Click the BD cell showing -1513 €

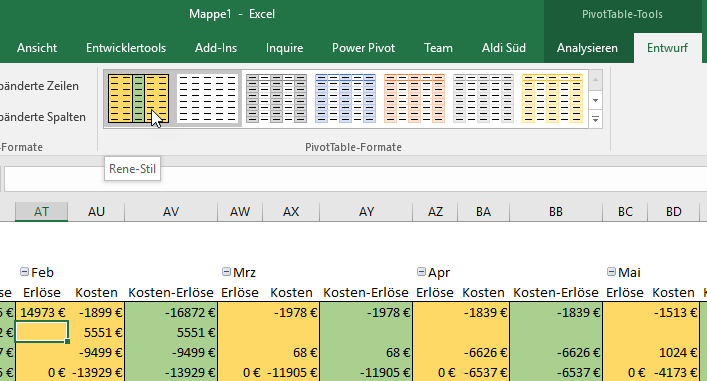click(674, 312)
